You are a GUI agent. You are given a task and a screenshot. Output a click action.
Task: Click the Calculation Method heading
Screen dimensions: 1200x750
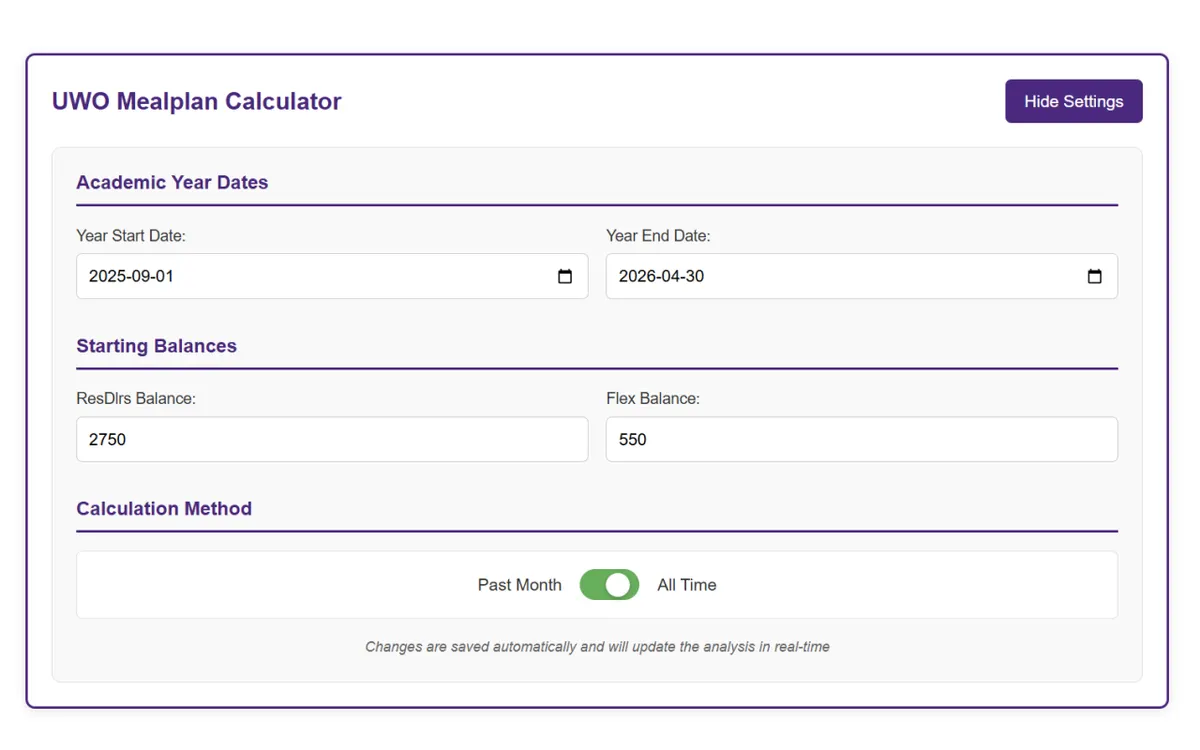tap(164, 508)
